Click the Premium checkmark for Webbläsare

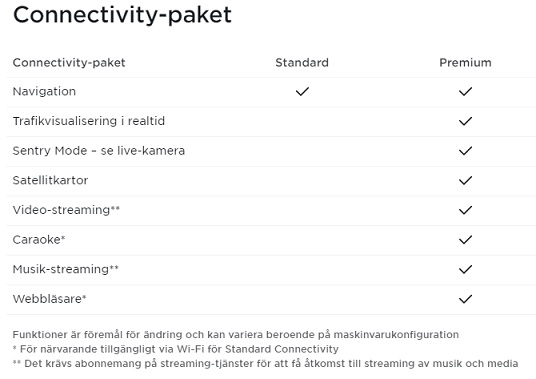465,299
